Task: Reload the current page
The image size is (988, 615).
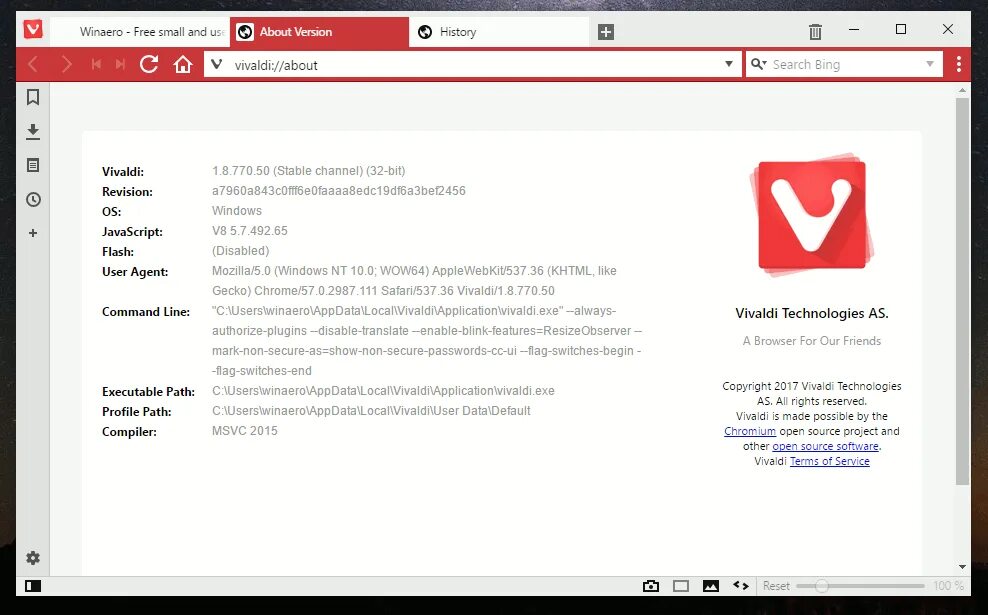Action: [x=149, y=64]
